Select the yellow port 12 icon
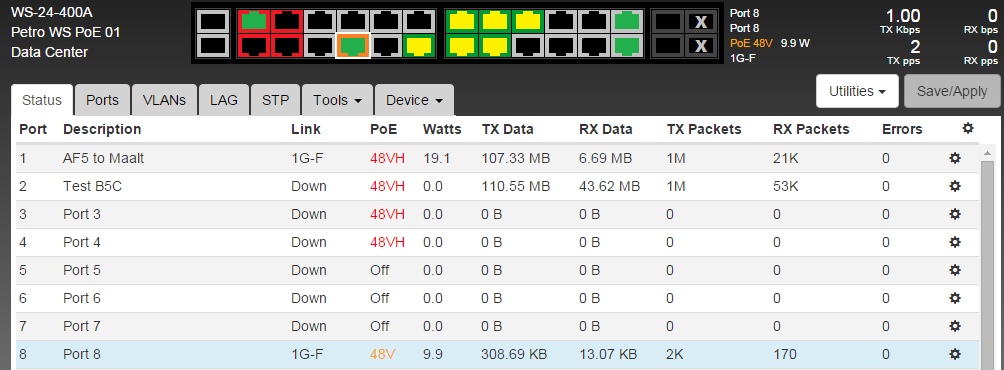Screen dimensions: 1004x370 tap(419, 45)
